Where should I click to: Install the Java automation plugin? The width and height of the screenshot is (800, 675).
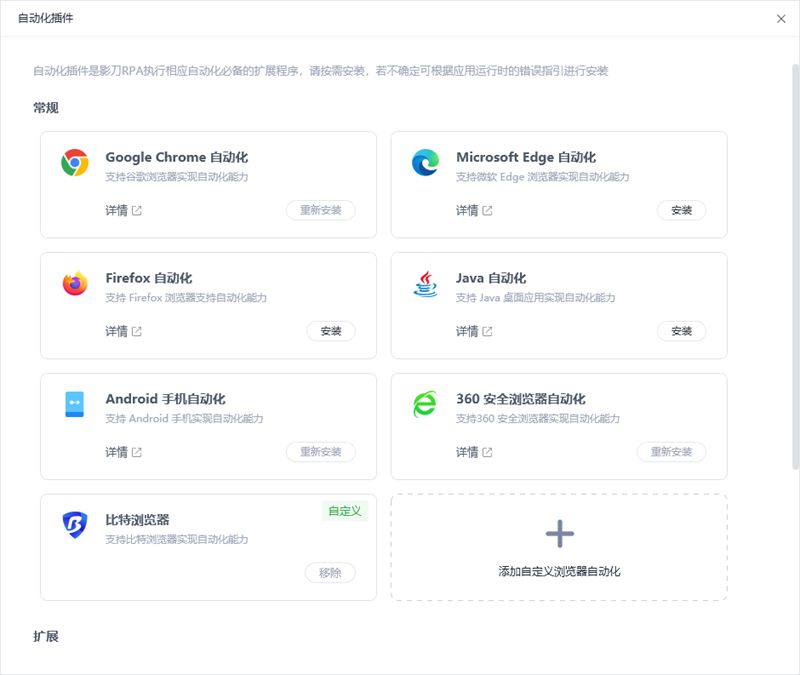pos(681,331)
